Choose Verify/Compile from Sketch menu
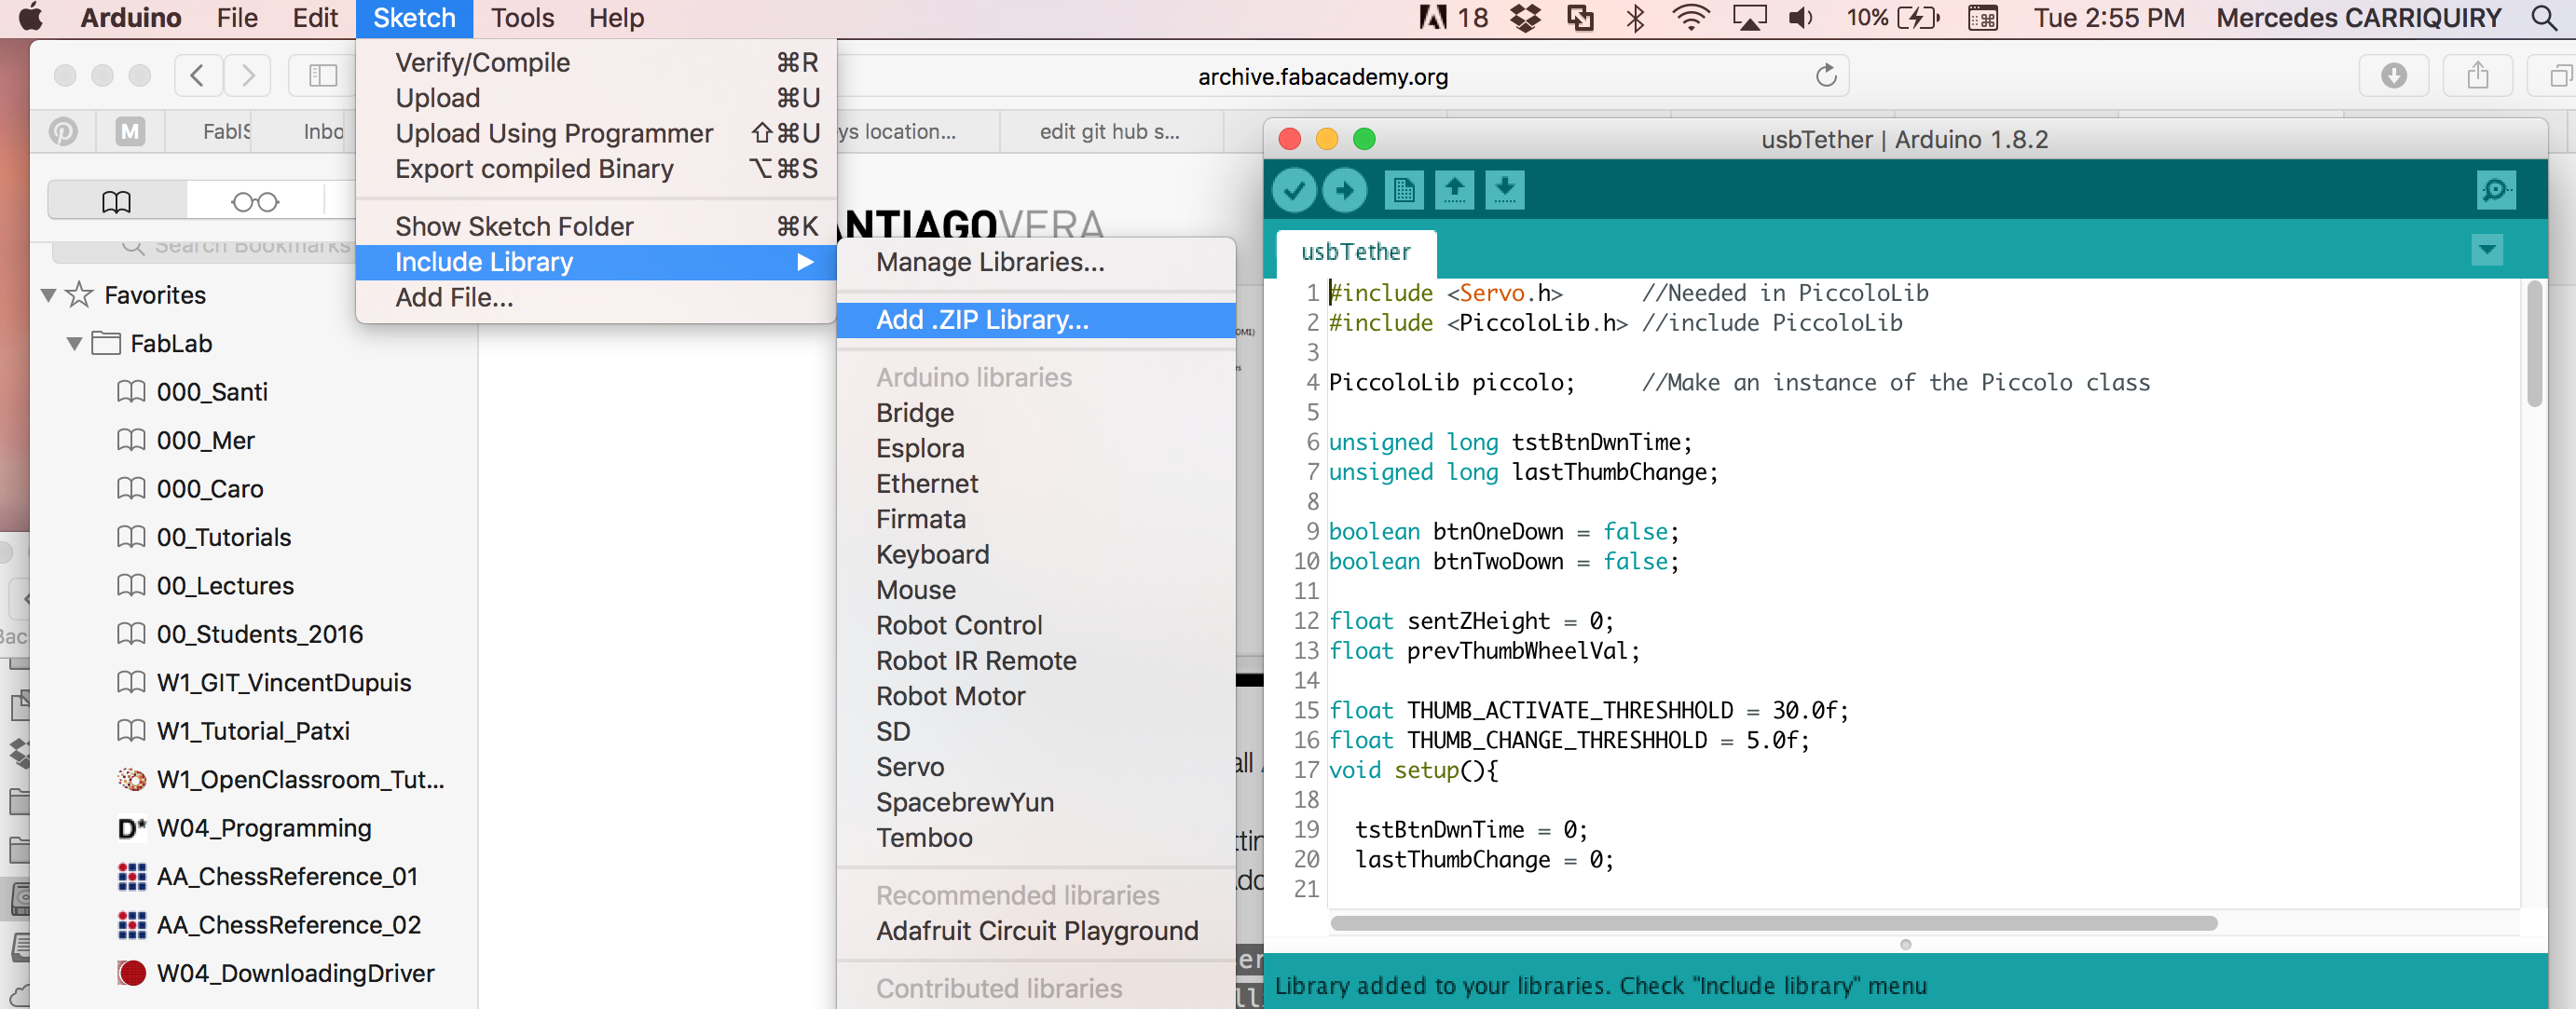Screen dimensions: 2576x1009 596,62
